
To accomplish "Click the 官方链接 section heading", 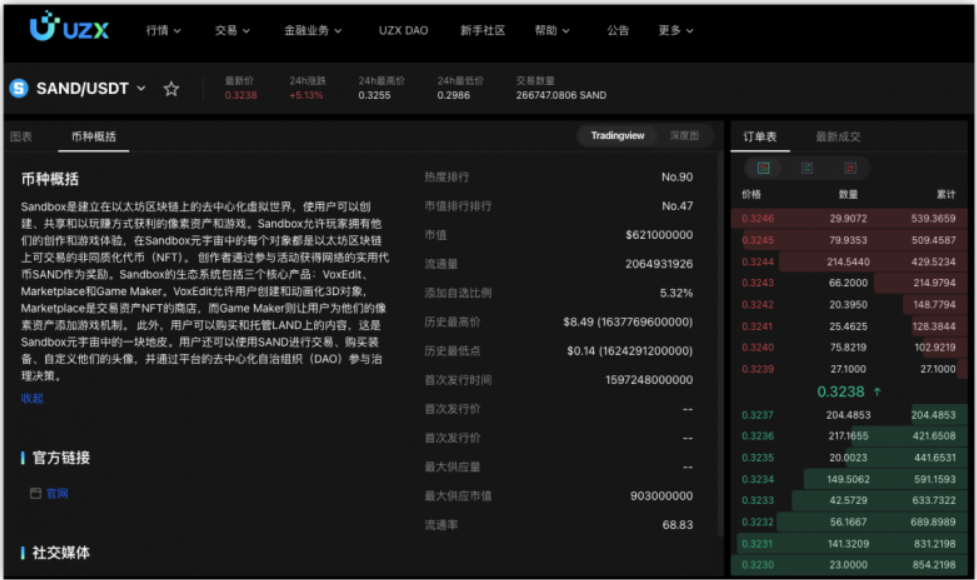I will tap(61, 458).
